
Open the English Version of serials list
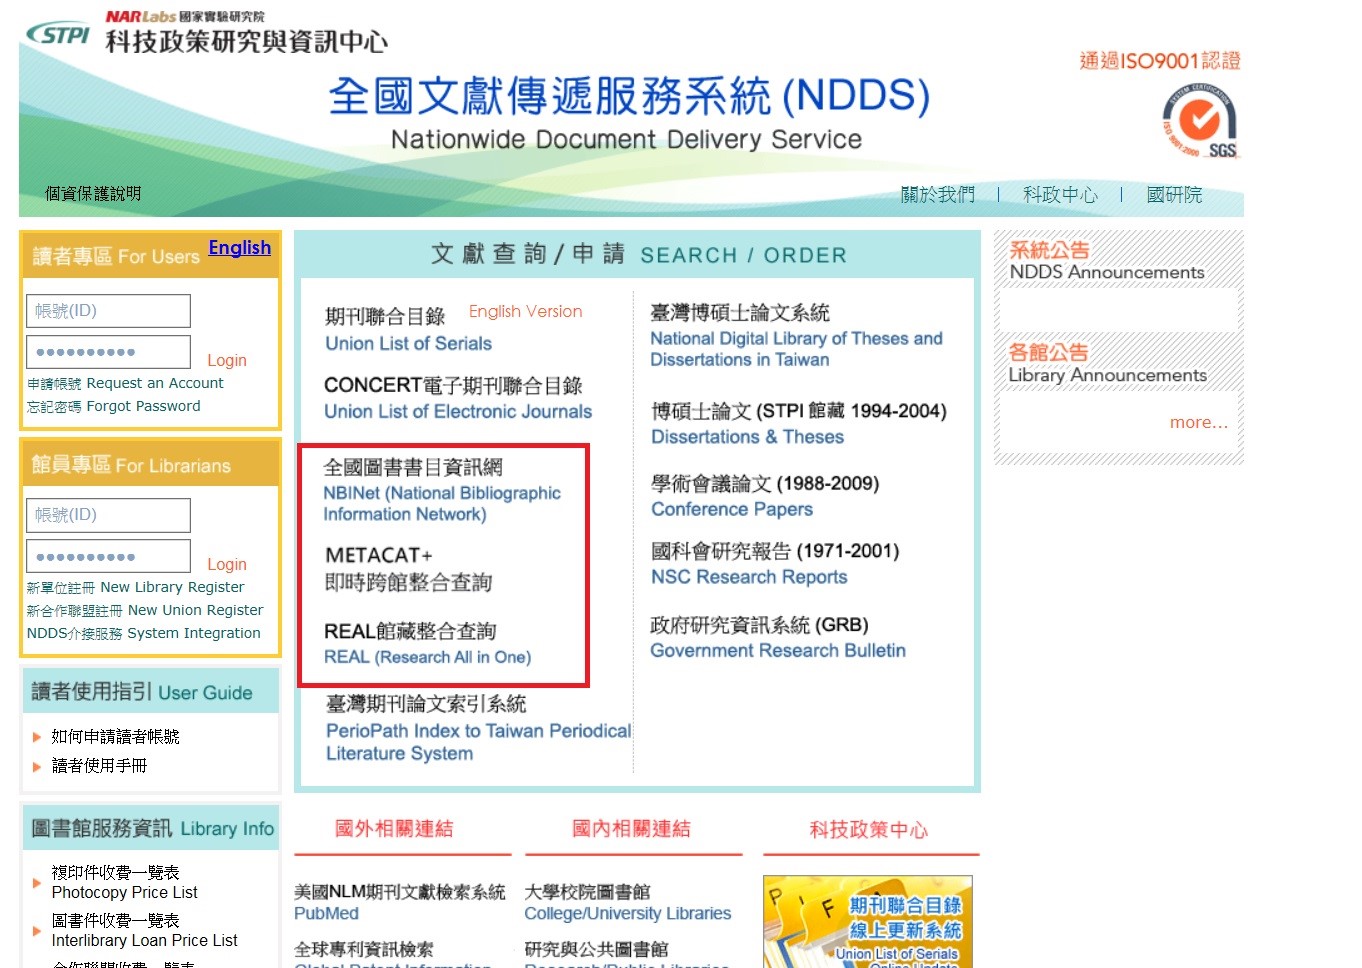(x=525, y=312)
